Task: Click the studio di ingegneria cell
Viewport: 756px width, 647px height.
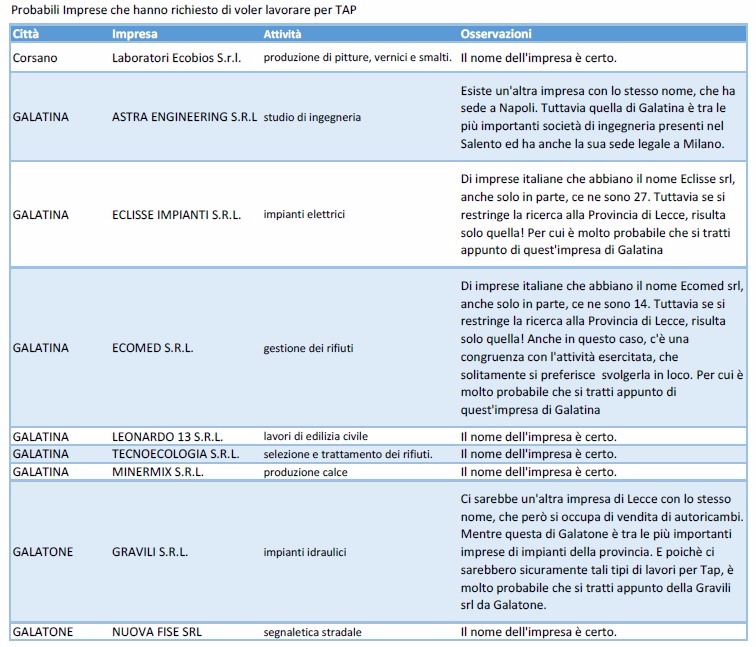Action: 312,117
